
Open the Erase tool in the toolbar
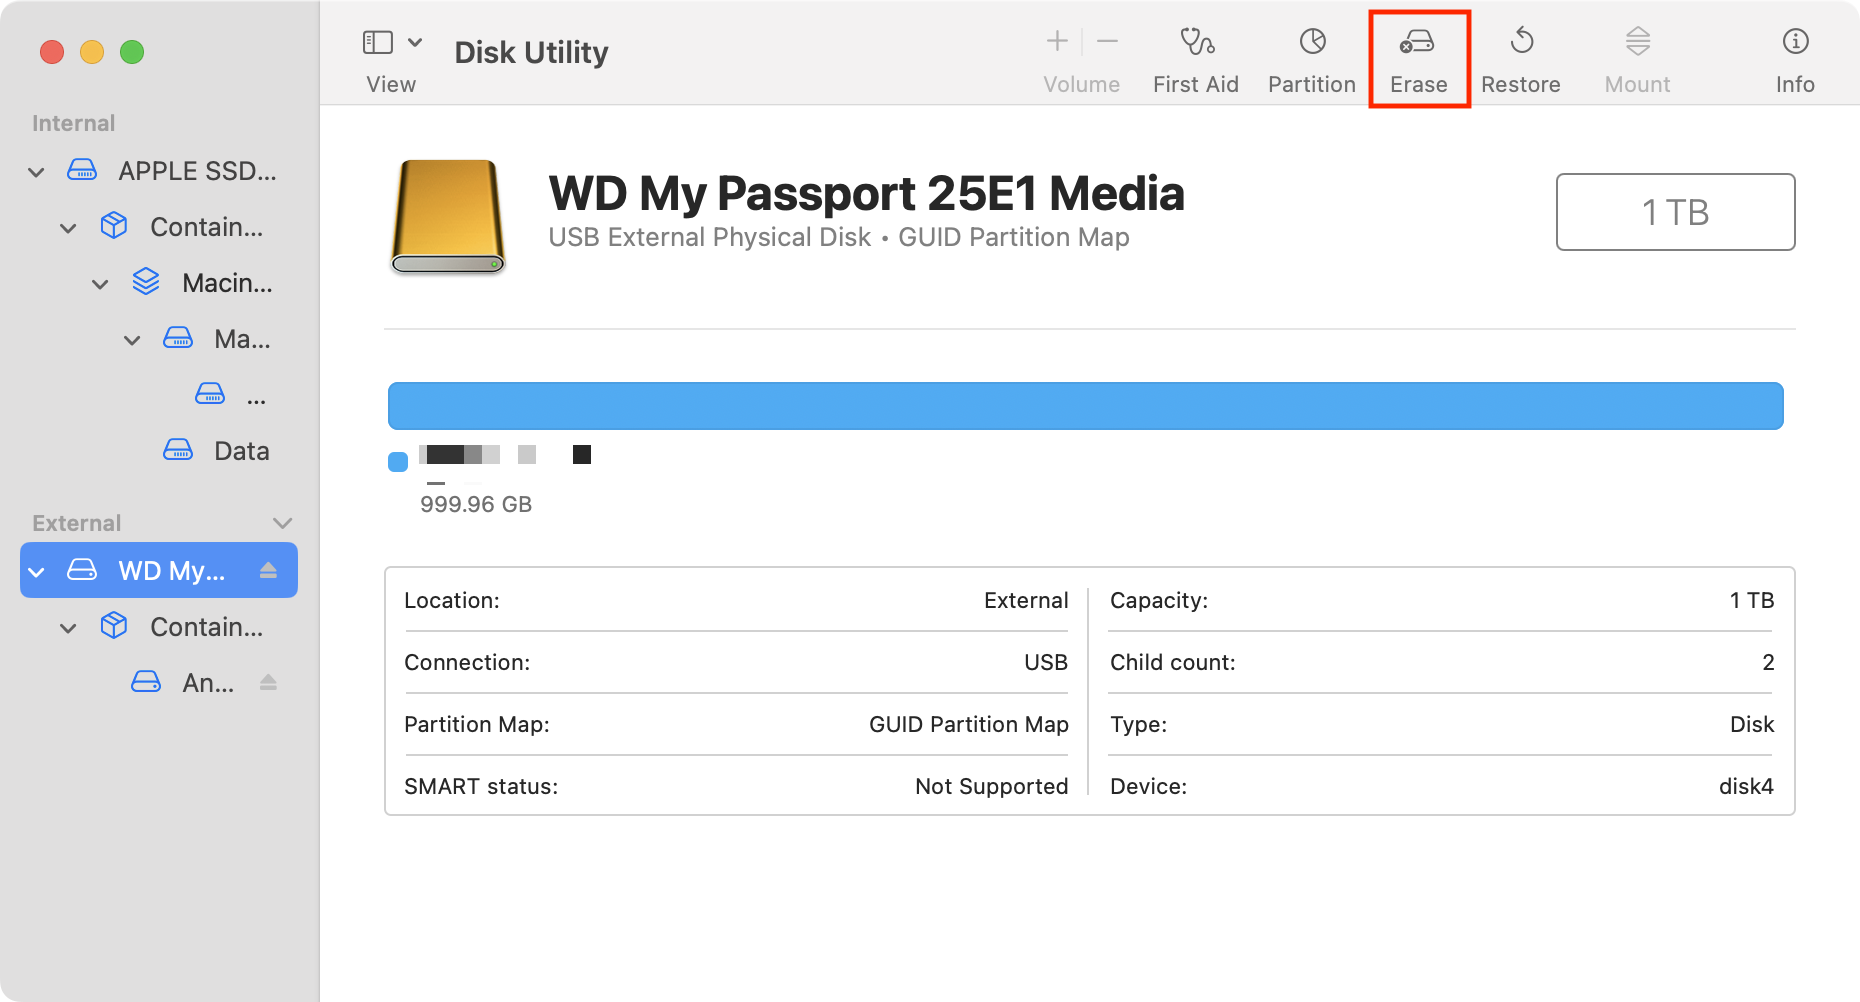click(x=1418, y=55)
